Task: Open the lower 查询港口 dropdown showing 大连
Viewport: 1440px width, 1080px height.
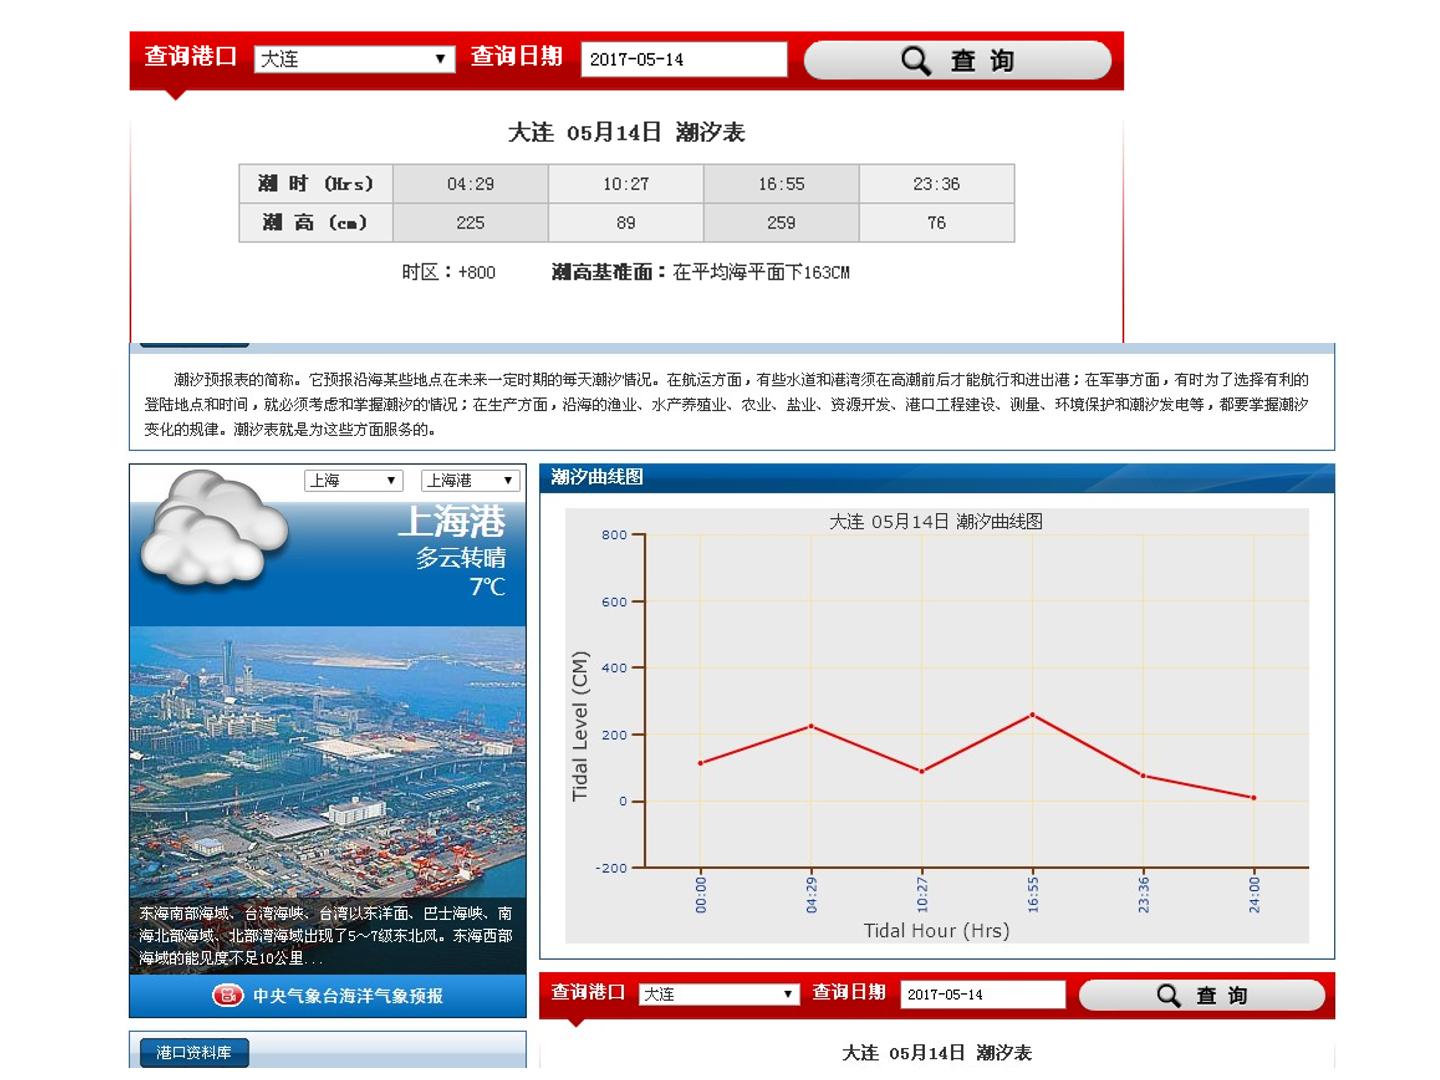Action: point(718,994)
